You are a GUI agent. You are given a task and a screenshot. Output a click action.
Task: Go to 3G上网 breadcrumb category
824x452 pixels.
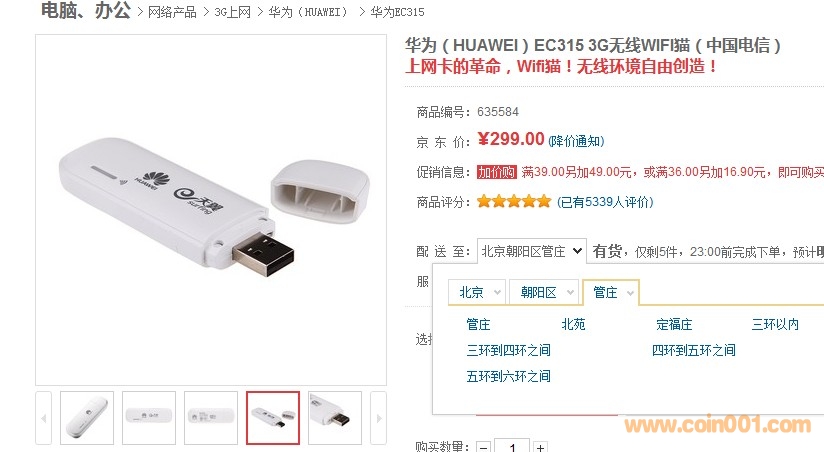pyautogui.click(x=232, y=12)
